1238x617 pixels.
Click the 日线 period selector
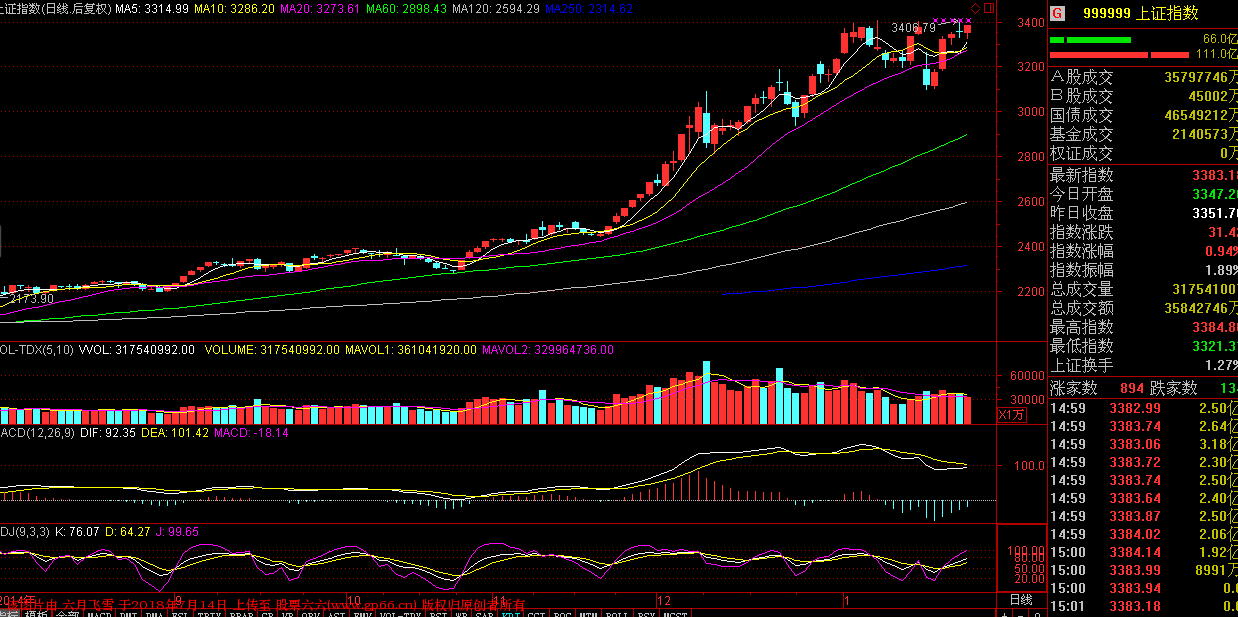point(1020,599)
